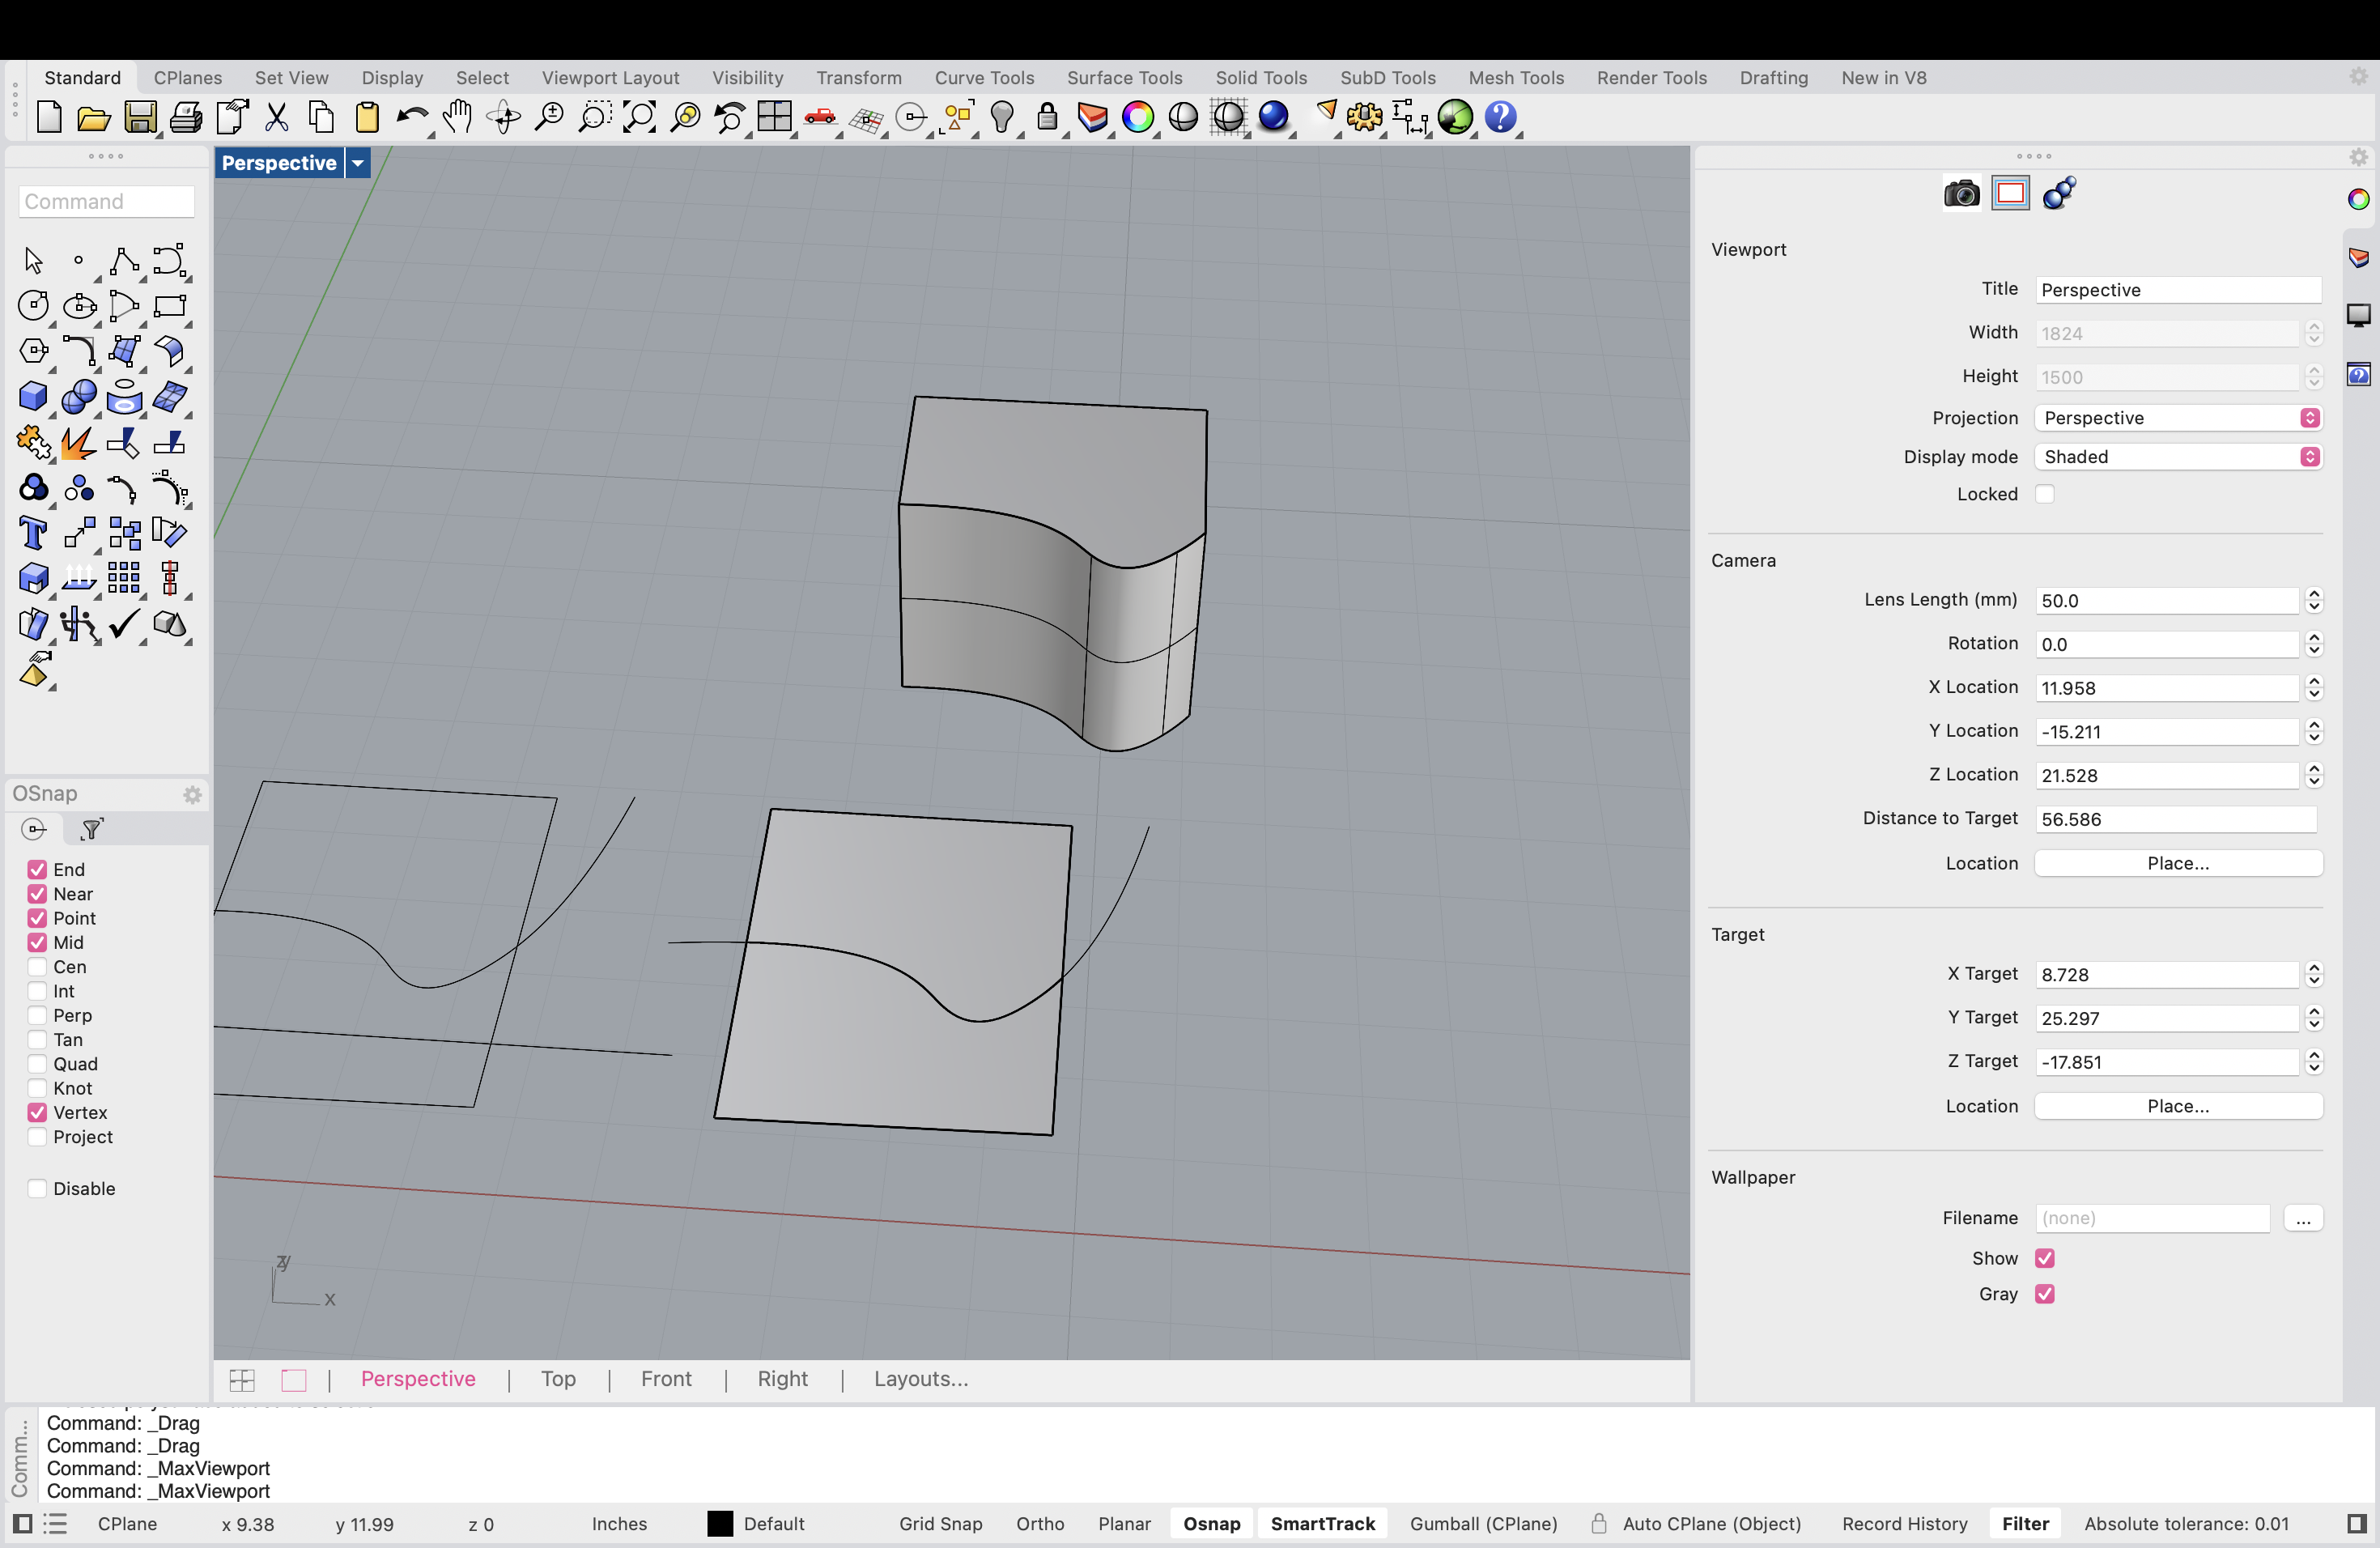Click the Solid Tools menu

click(1261, 76)
